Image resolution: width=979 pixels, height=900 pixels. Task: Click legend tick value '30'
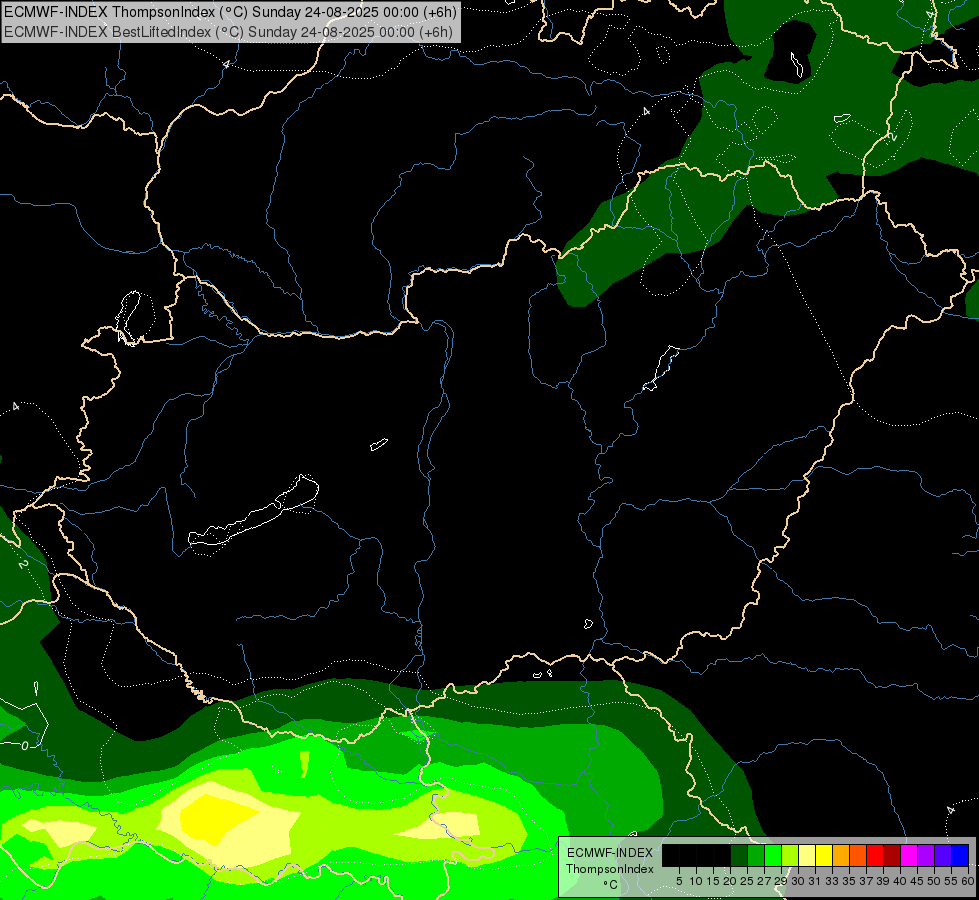point(797,881)
